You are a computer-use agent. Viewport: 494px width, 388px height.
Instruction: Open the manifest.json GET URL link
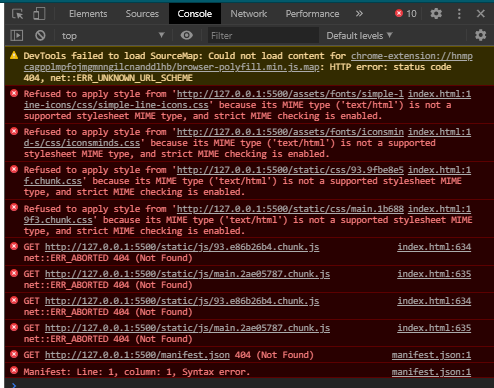(x=137, y=355)
